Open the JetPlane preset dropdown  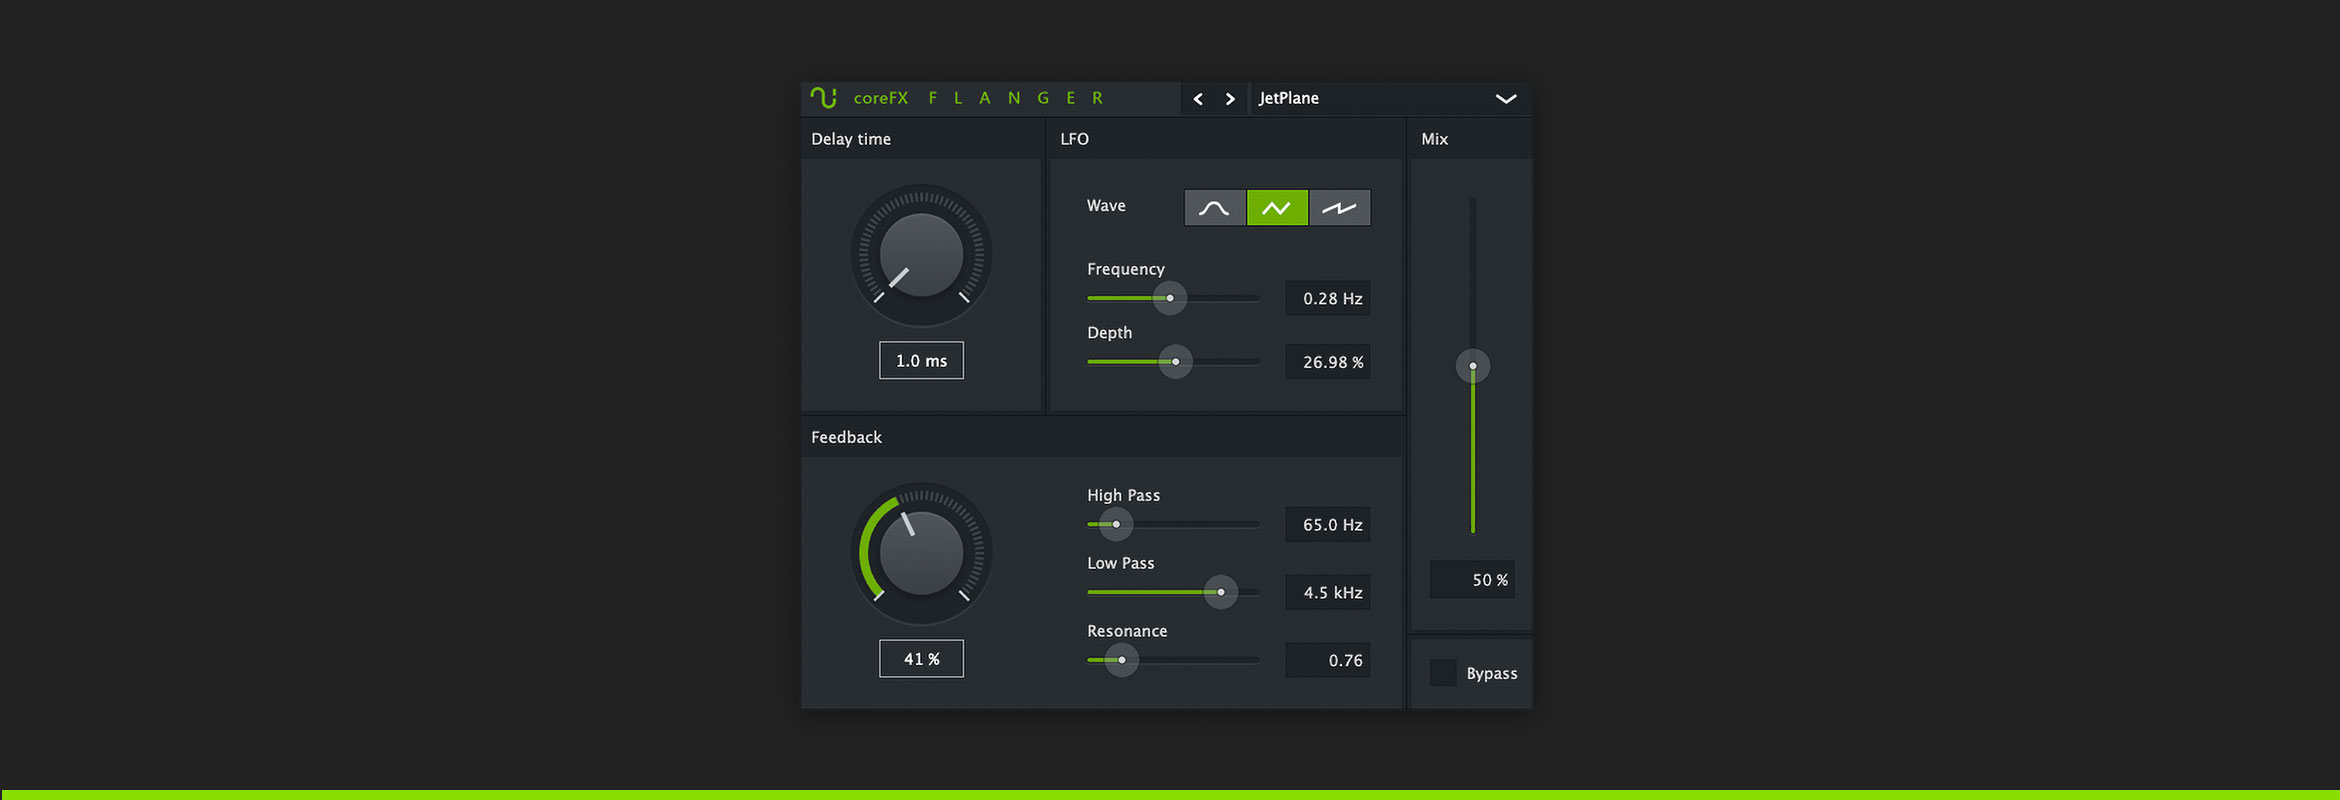click(1390, 98)
